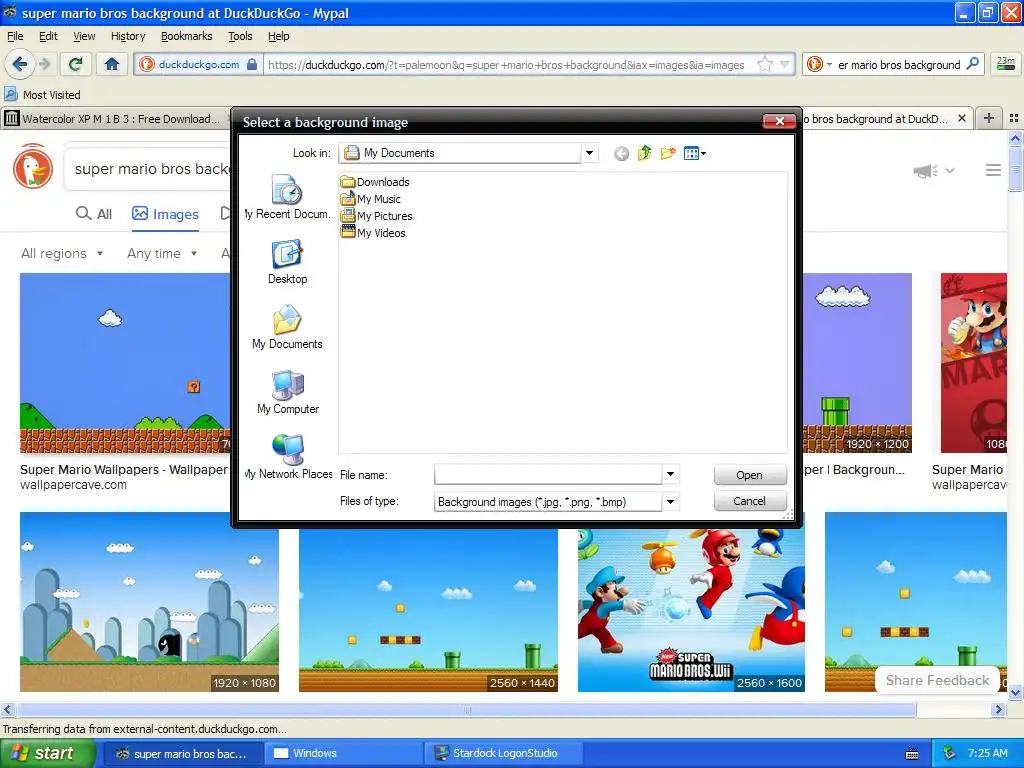Screen dimensions: 1024x768
Task: Open the Most Visited bookmarks folder
Action: pyautogui.click(x=42, y=95)
